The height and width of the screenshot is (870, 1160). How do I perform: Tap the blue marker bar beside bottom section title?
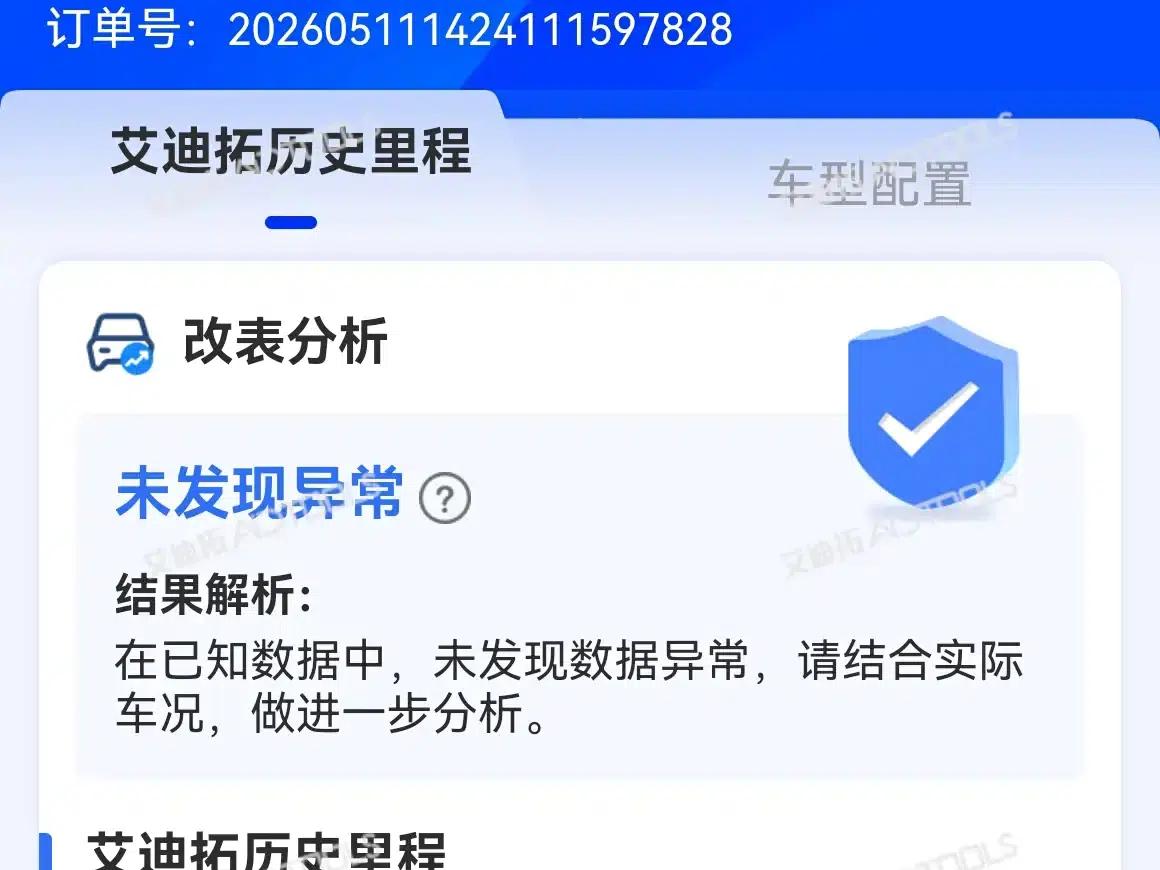(45, 852)
